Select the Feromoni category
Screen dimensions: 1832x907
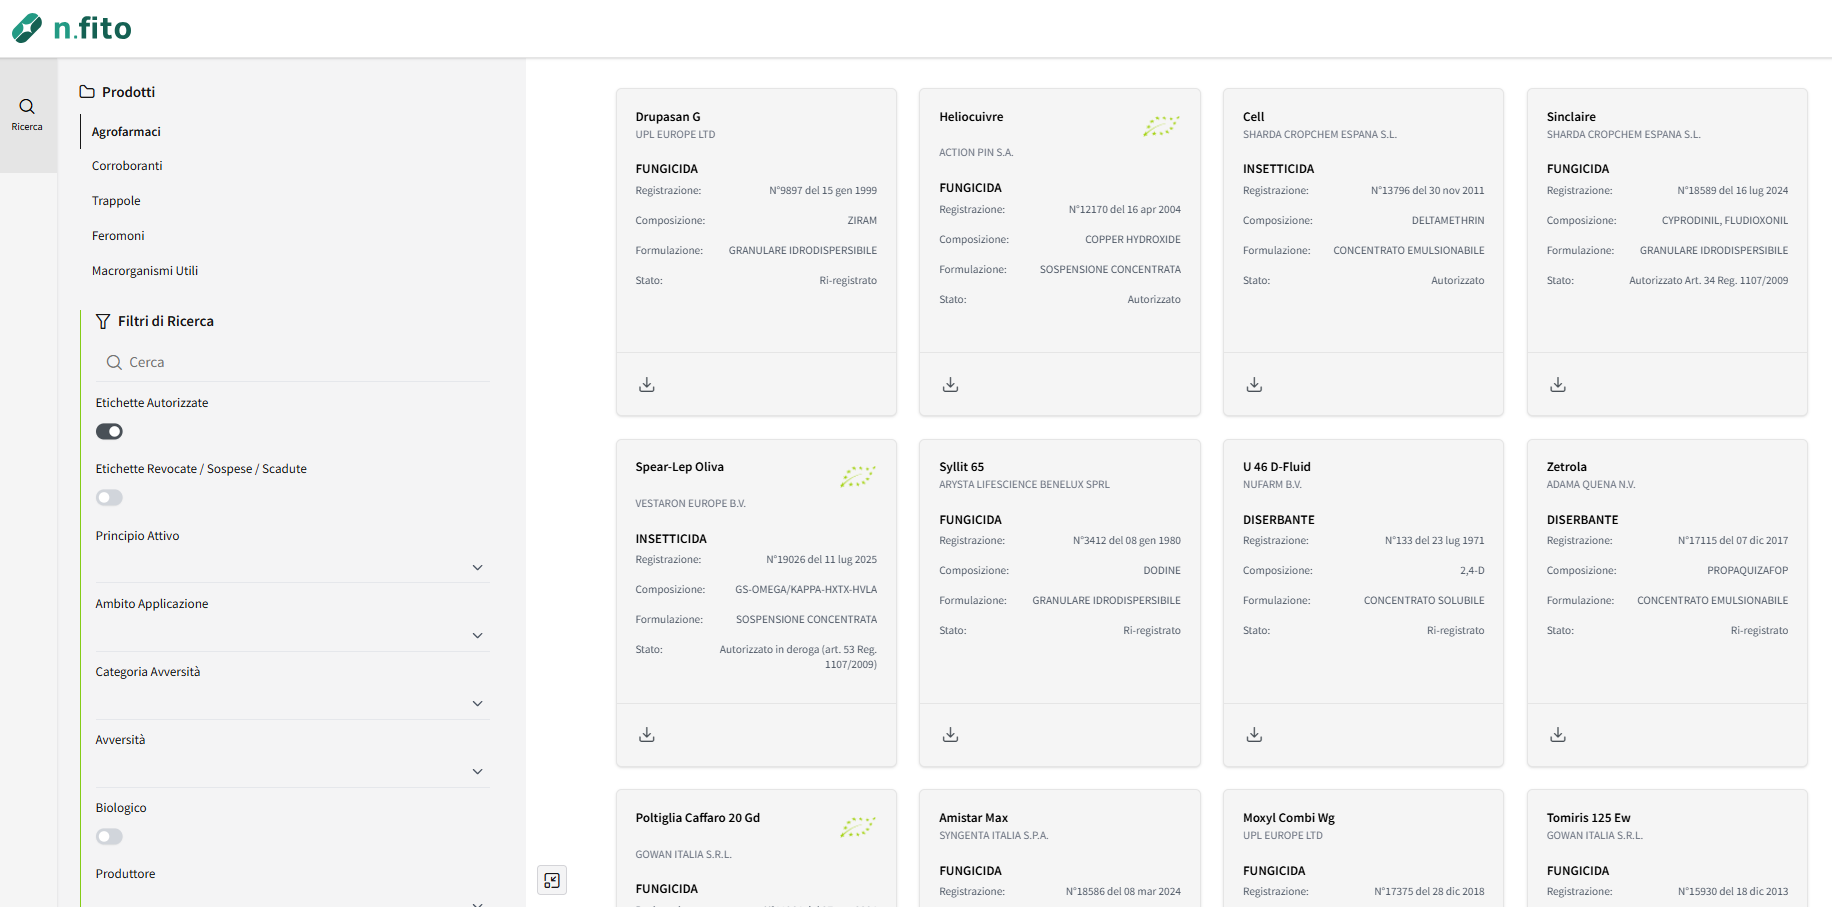click(118, 236)
